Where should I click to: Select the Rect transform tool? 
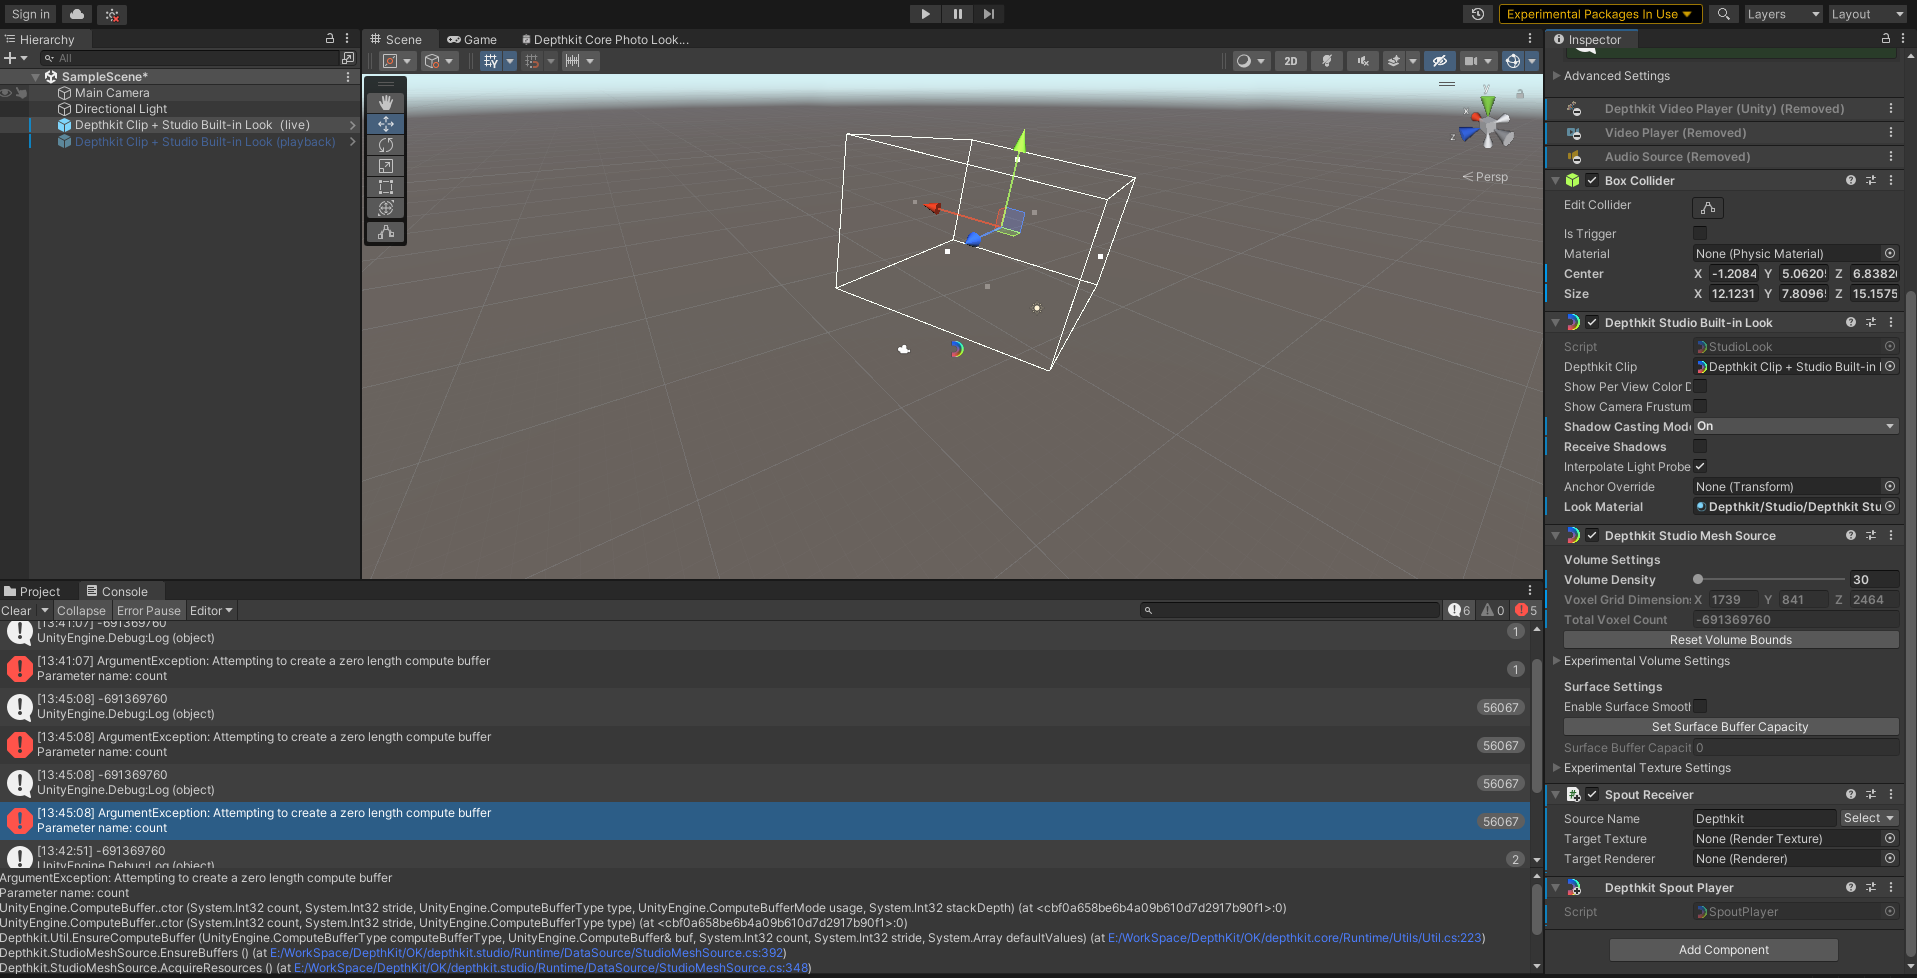(x=386, y=187)
